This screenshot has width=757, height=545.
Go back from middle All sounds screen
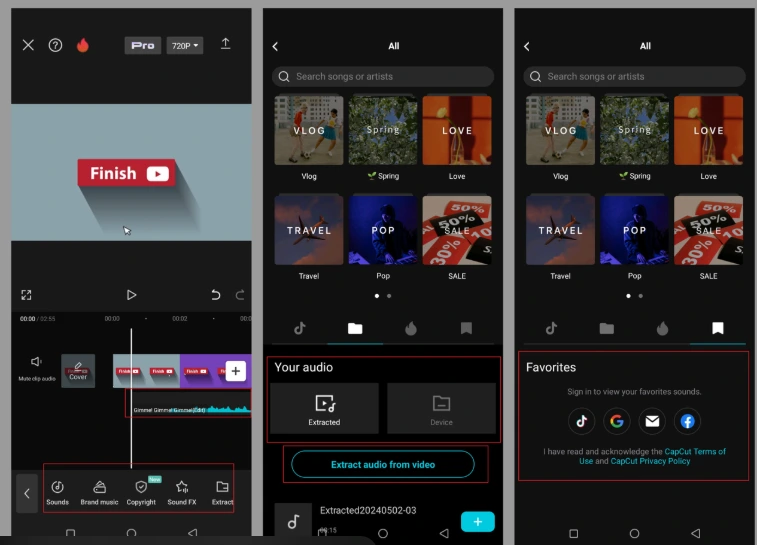[x=275, y=46]
